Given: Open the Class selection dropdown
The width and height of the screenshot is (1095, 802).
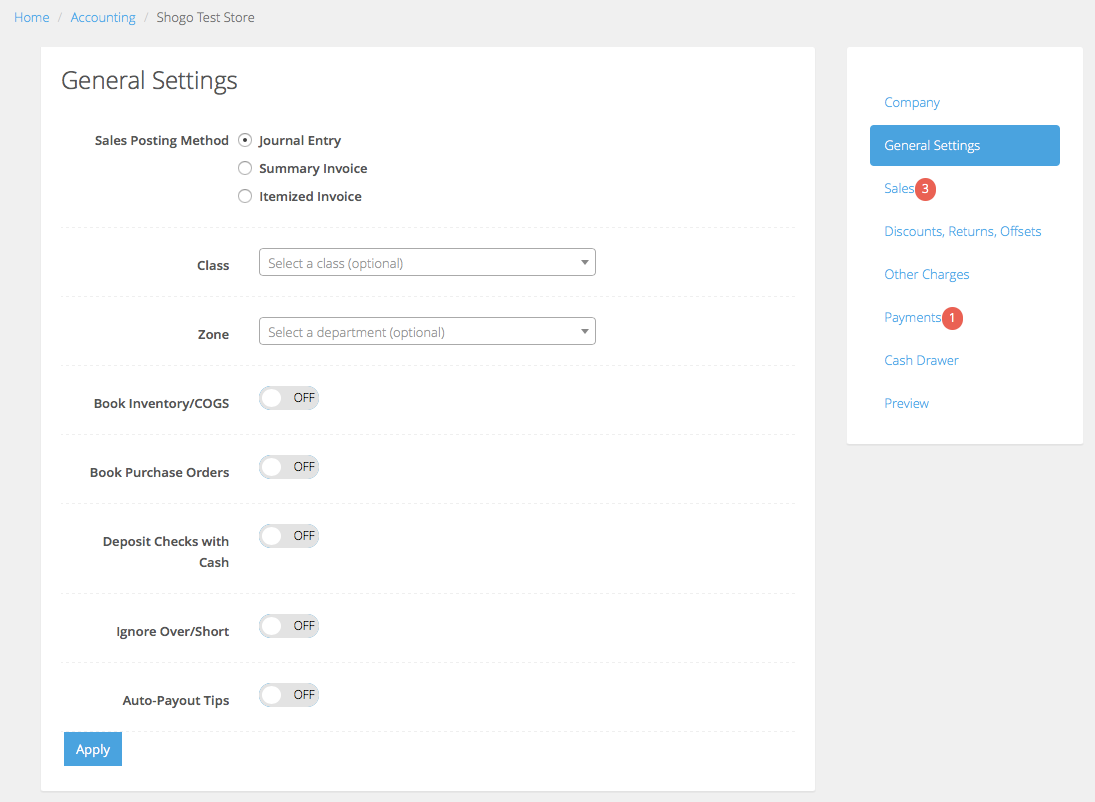Looking at the screenshot, I should [x=427, y=262].
